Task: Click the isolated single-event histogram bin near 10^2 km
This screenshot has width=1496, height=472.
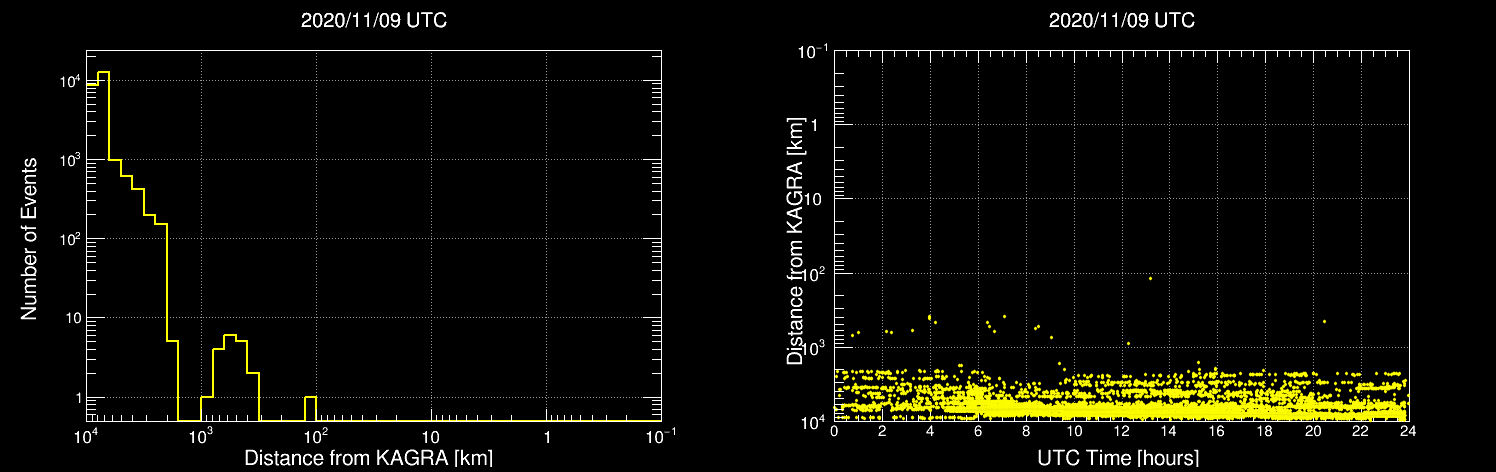Action: [x=310, y=409]
